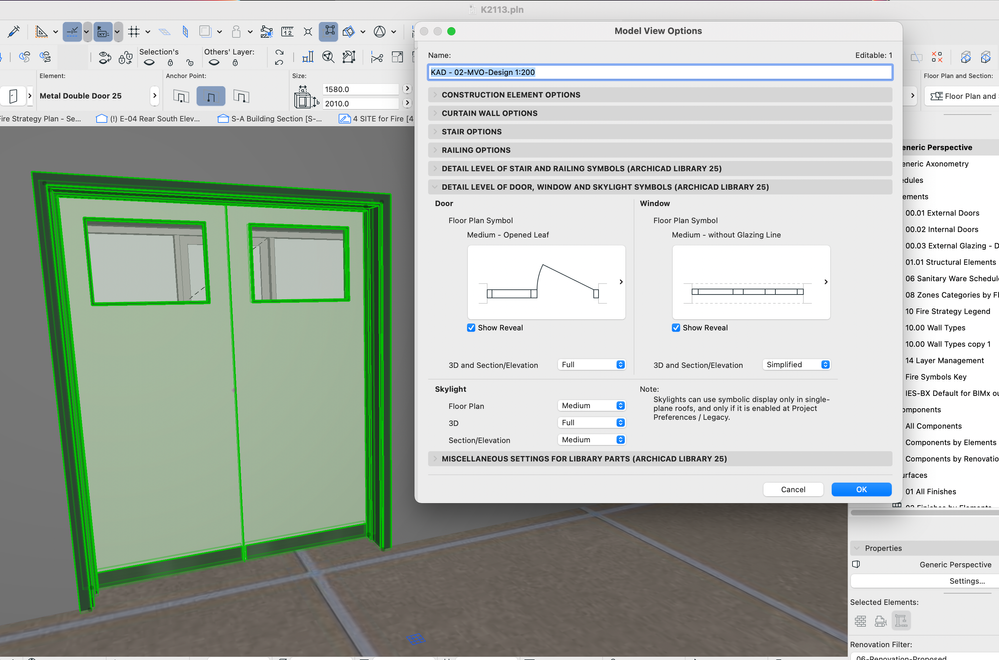Screen dimensions: 999x660
Task: Open Skylight Floor Plan Medium dropdown
Action: click(592, 406)
